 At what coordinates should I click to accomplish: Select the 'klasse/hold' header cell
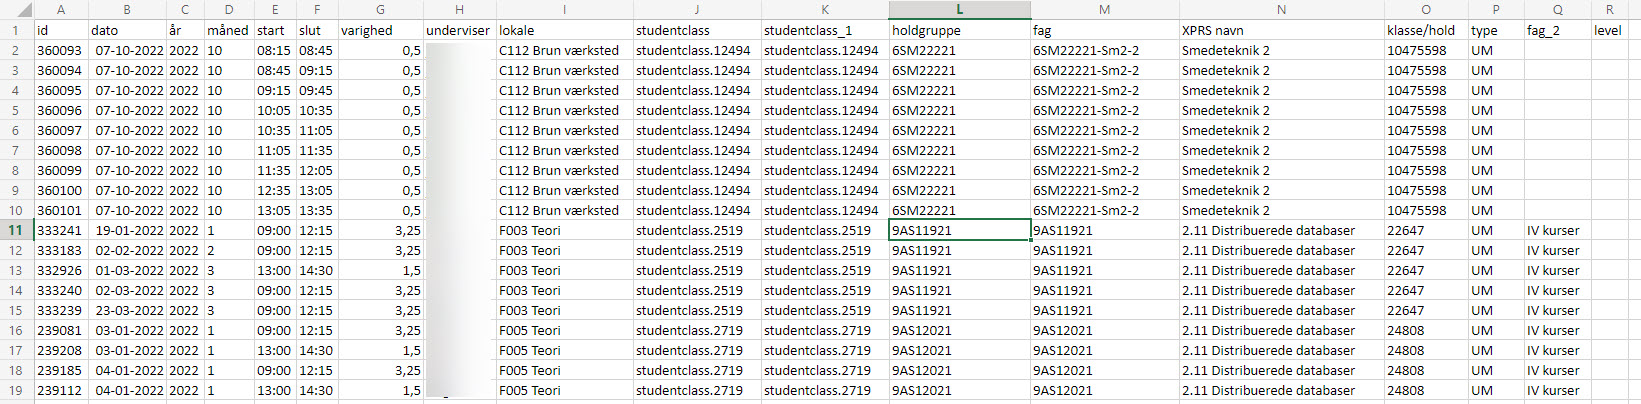point(1425,30)
